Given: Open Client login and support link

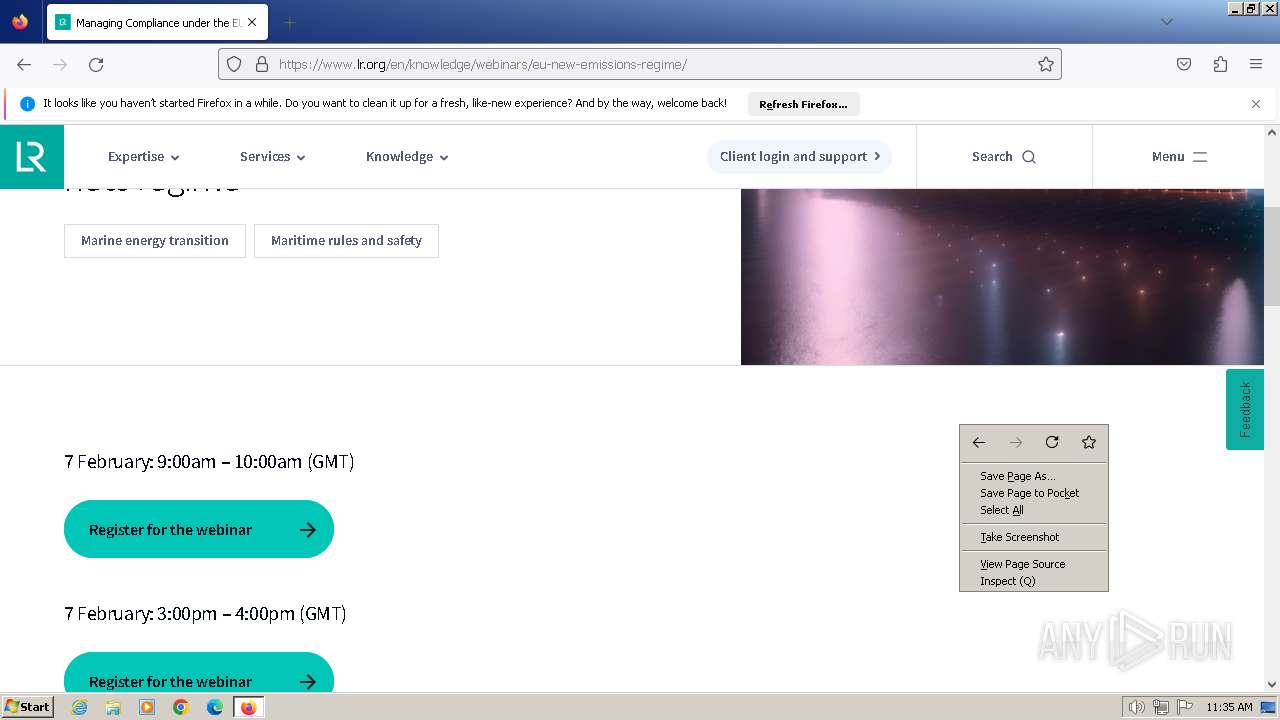Looking at the screenshot, I should pos(800,157).
